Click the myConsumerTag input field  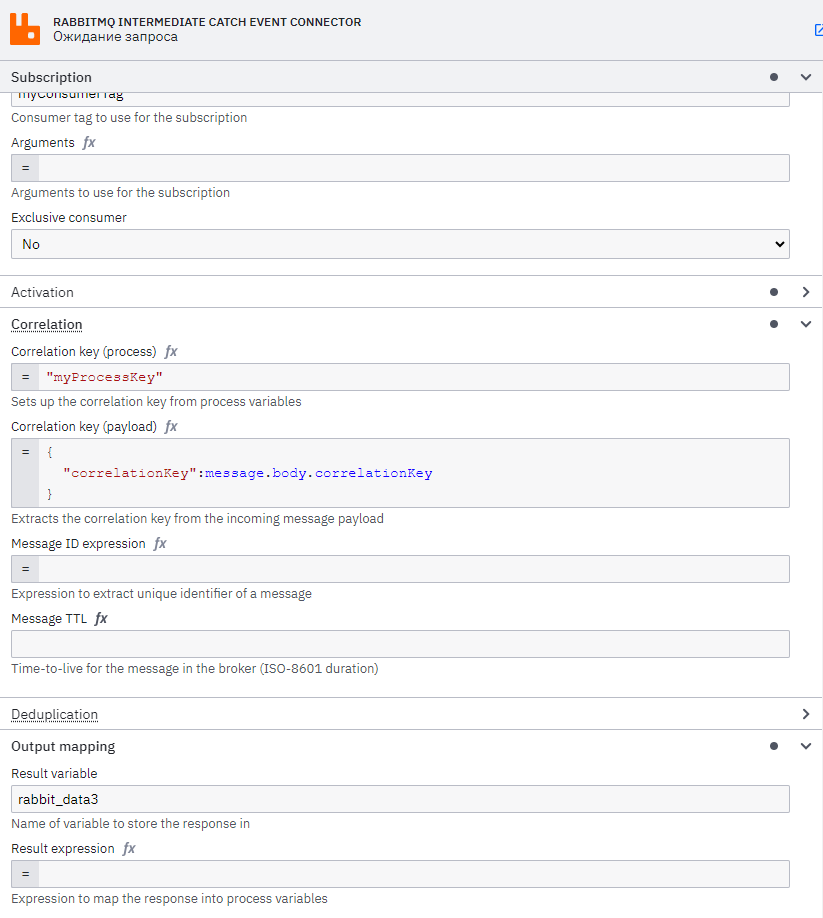click(400, 93)
